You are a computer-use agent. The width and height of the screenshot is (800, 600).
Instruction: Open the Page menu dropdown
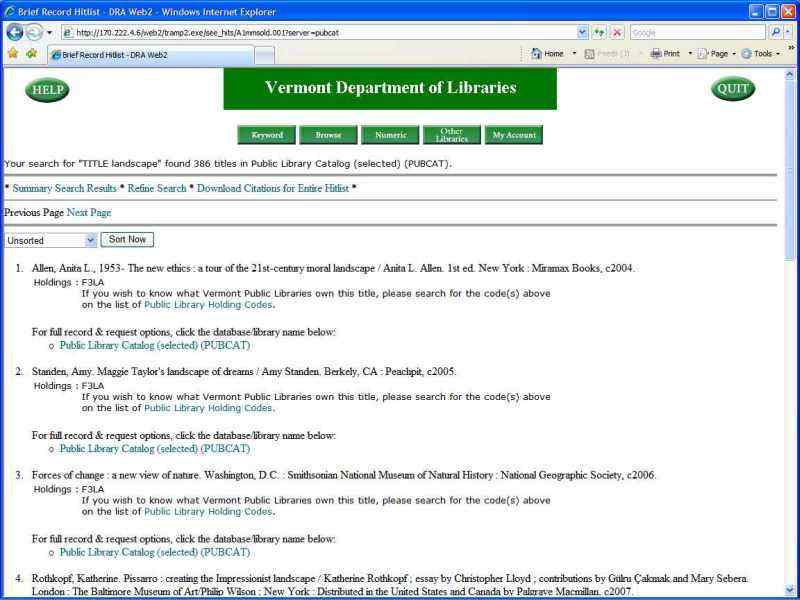tap(717, 54)
